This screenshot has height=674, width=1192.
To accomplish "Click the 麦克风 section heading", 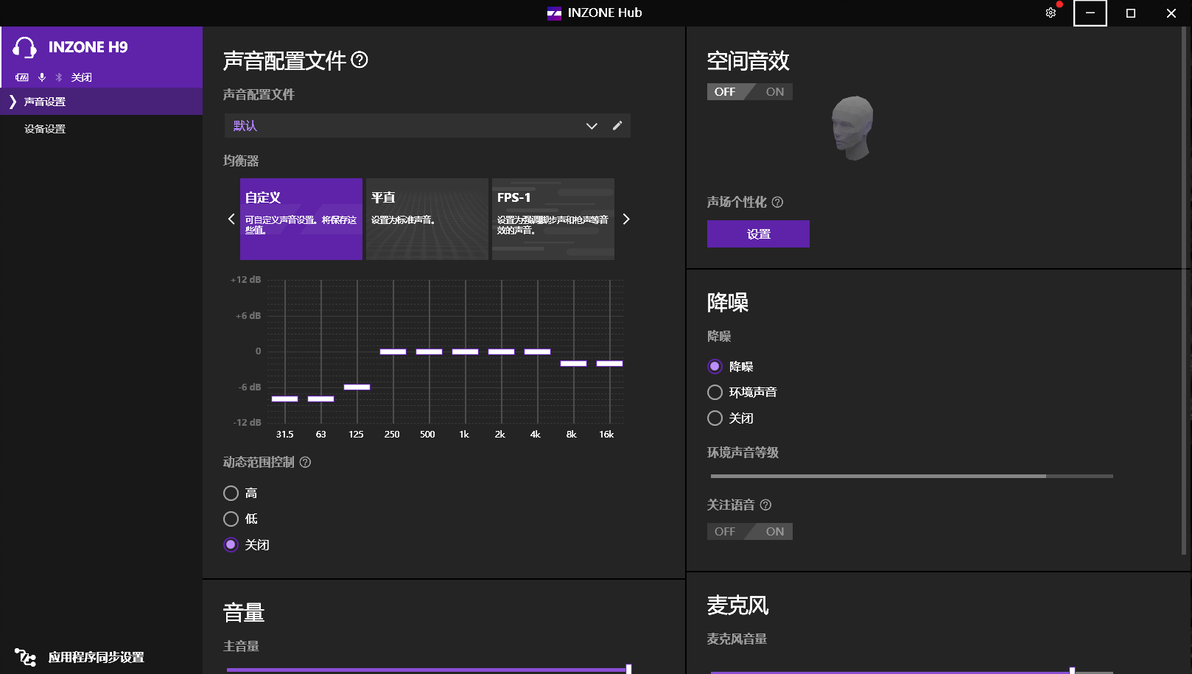I will click(x=737, y=606).
